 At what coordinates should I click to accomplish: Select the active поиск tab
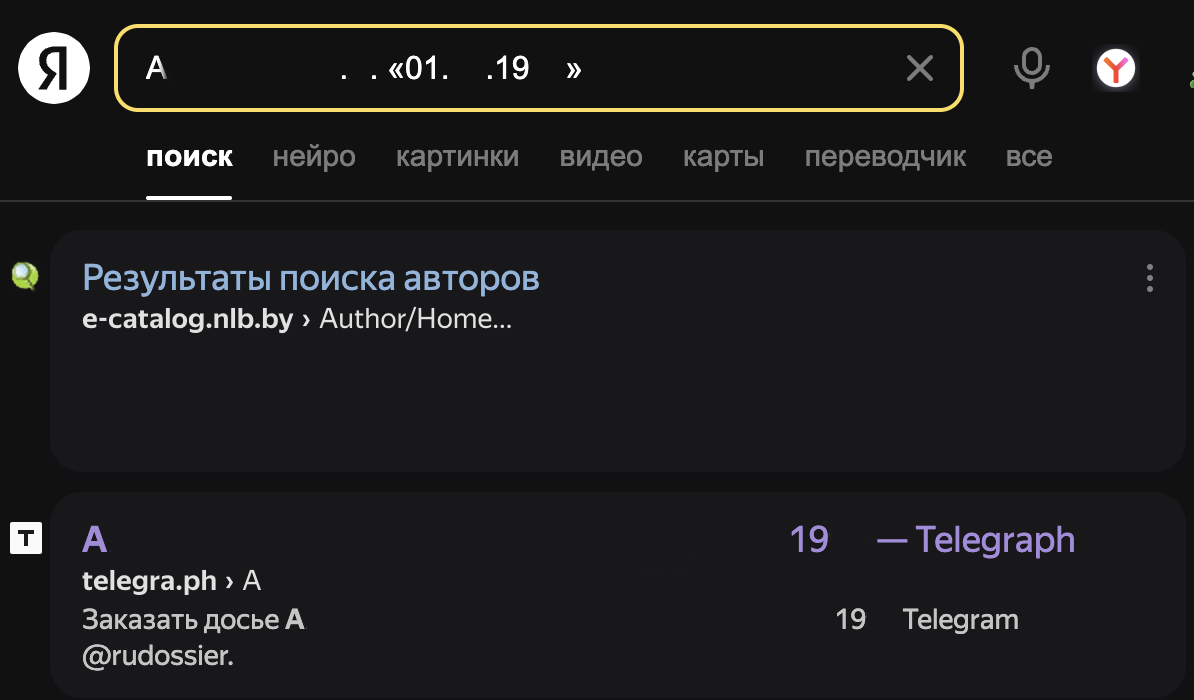pos(189,156)
